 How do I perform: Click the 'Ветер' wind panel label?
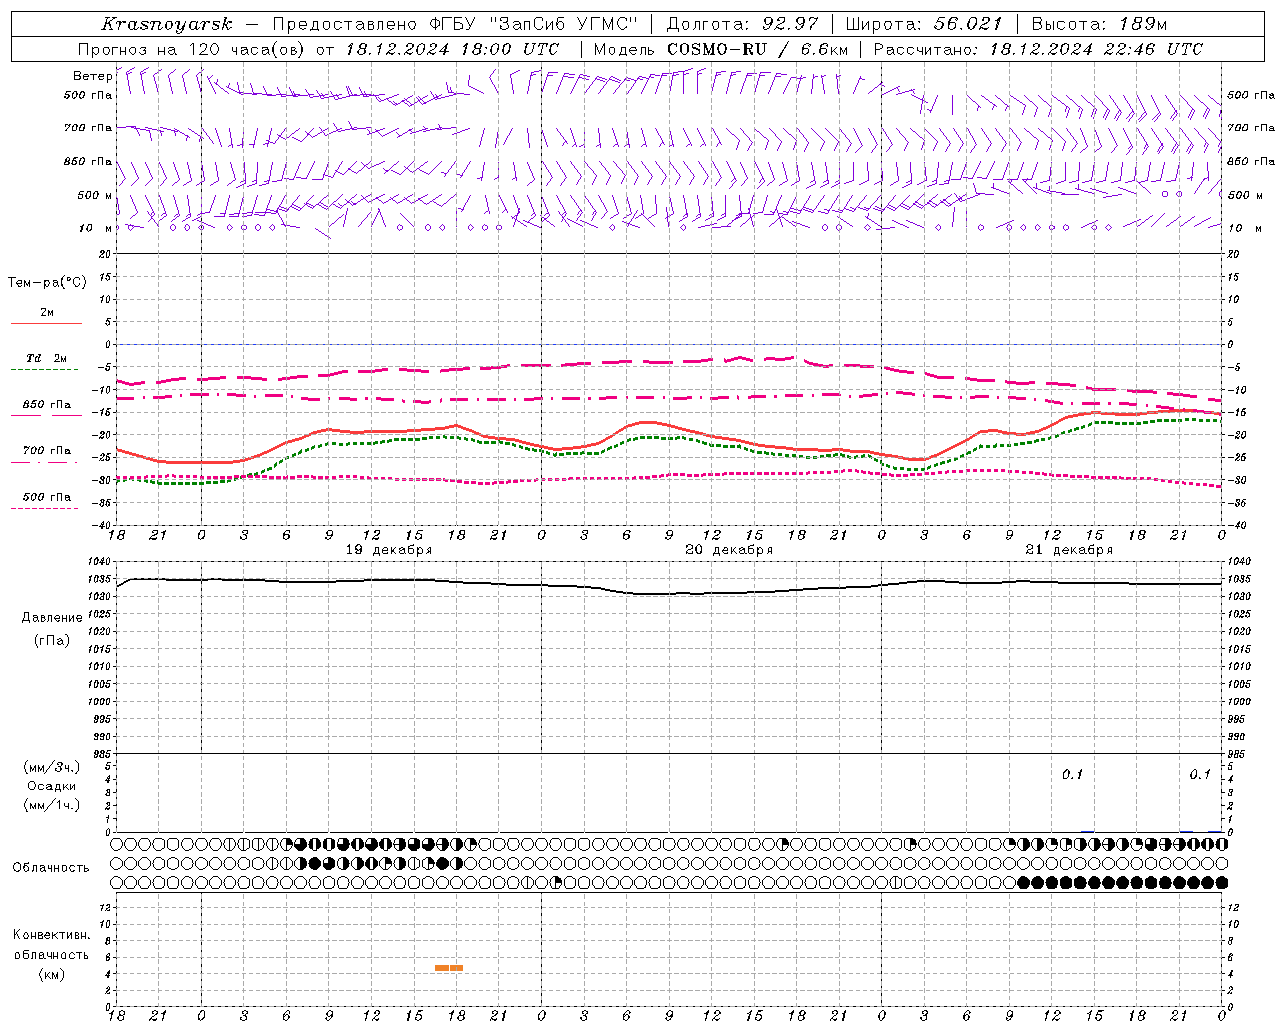pyautogui.click(x=92, y=76)
